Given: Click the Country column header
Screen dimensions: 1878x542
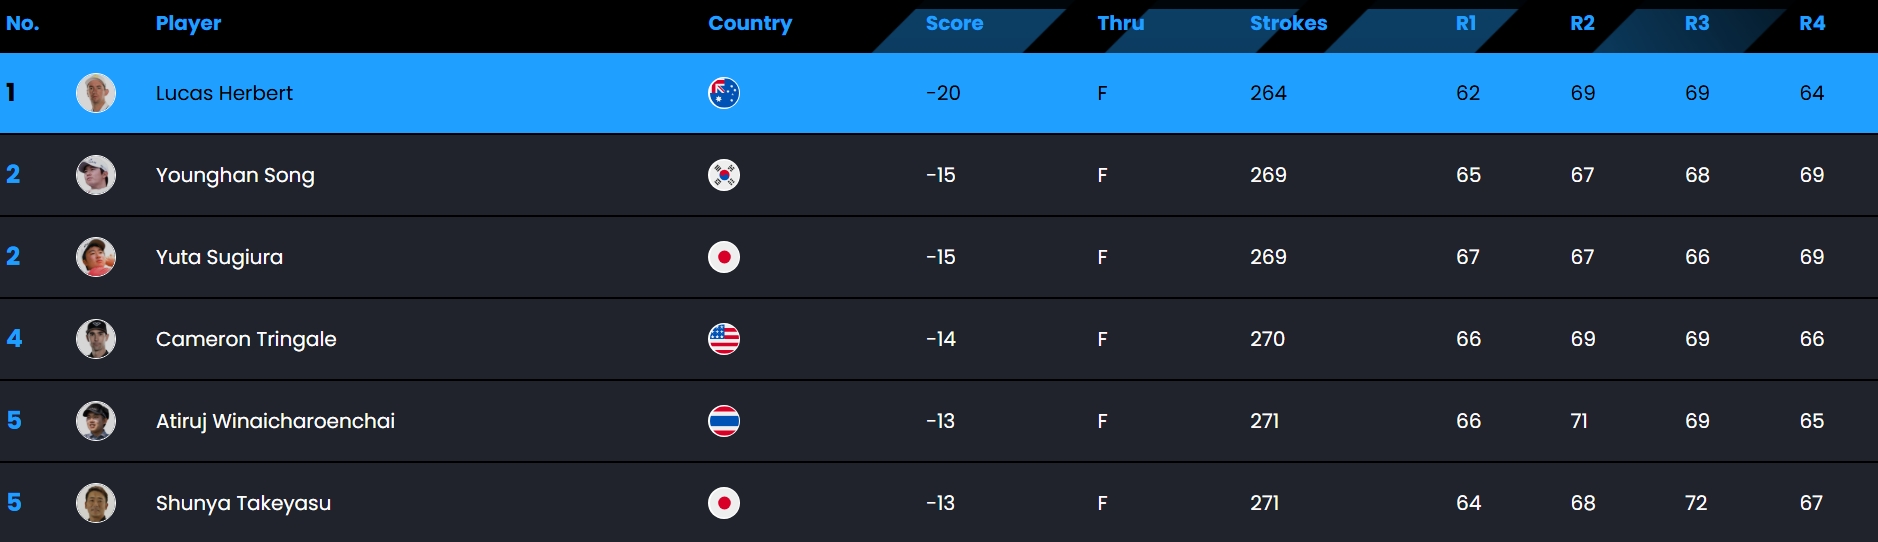Looking at the screenshot, I should 750,23.
